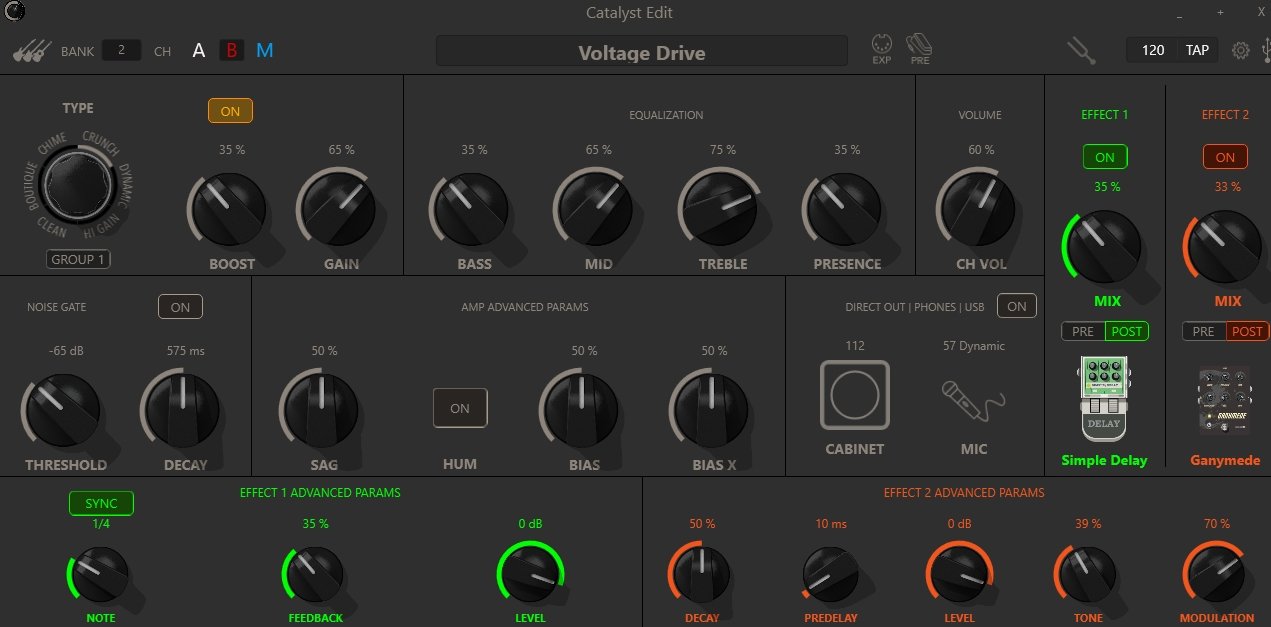Viewport: 1271px width, 627px height.
Task: Toggle Effect 2 ON switch
Action: 1225,157
